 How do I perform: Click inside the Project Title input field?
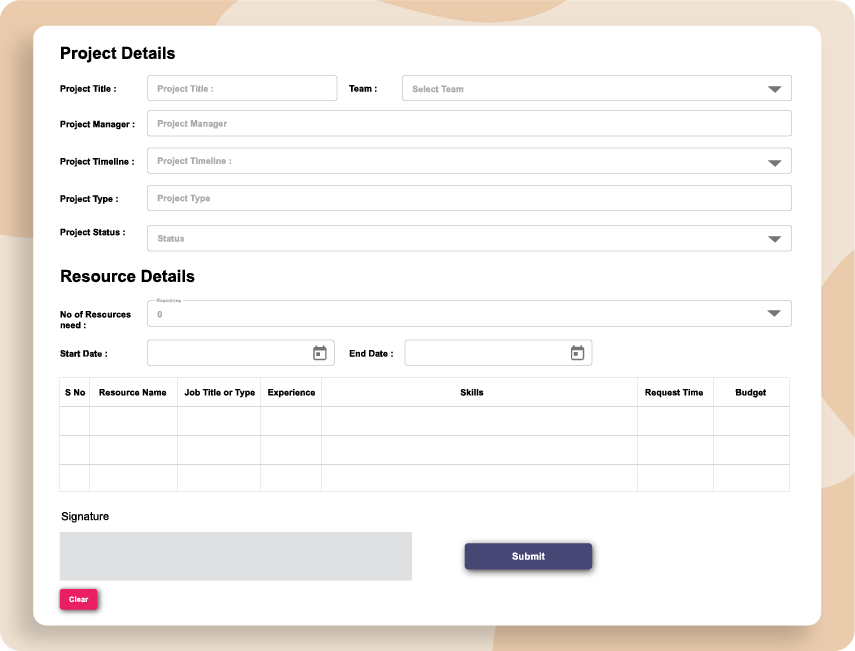click(x=240, y=88)
